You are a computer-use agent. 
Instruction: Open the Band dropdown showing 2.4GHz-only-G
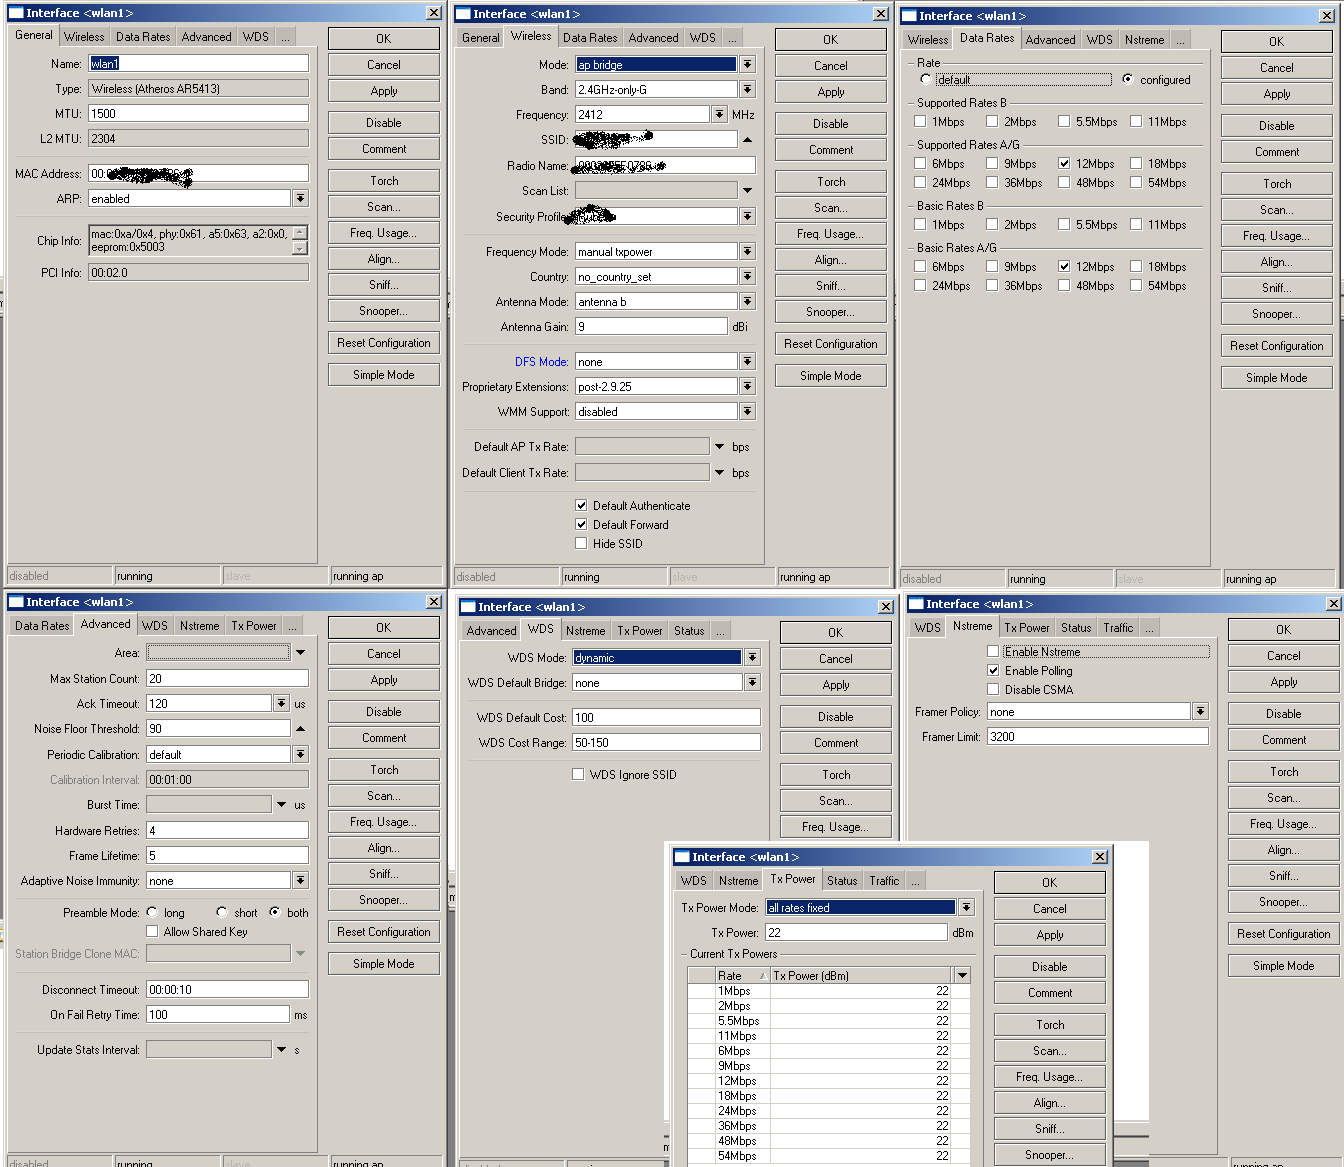click(747, 89)
